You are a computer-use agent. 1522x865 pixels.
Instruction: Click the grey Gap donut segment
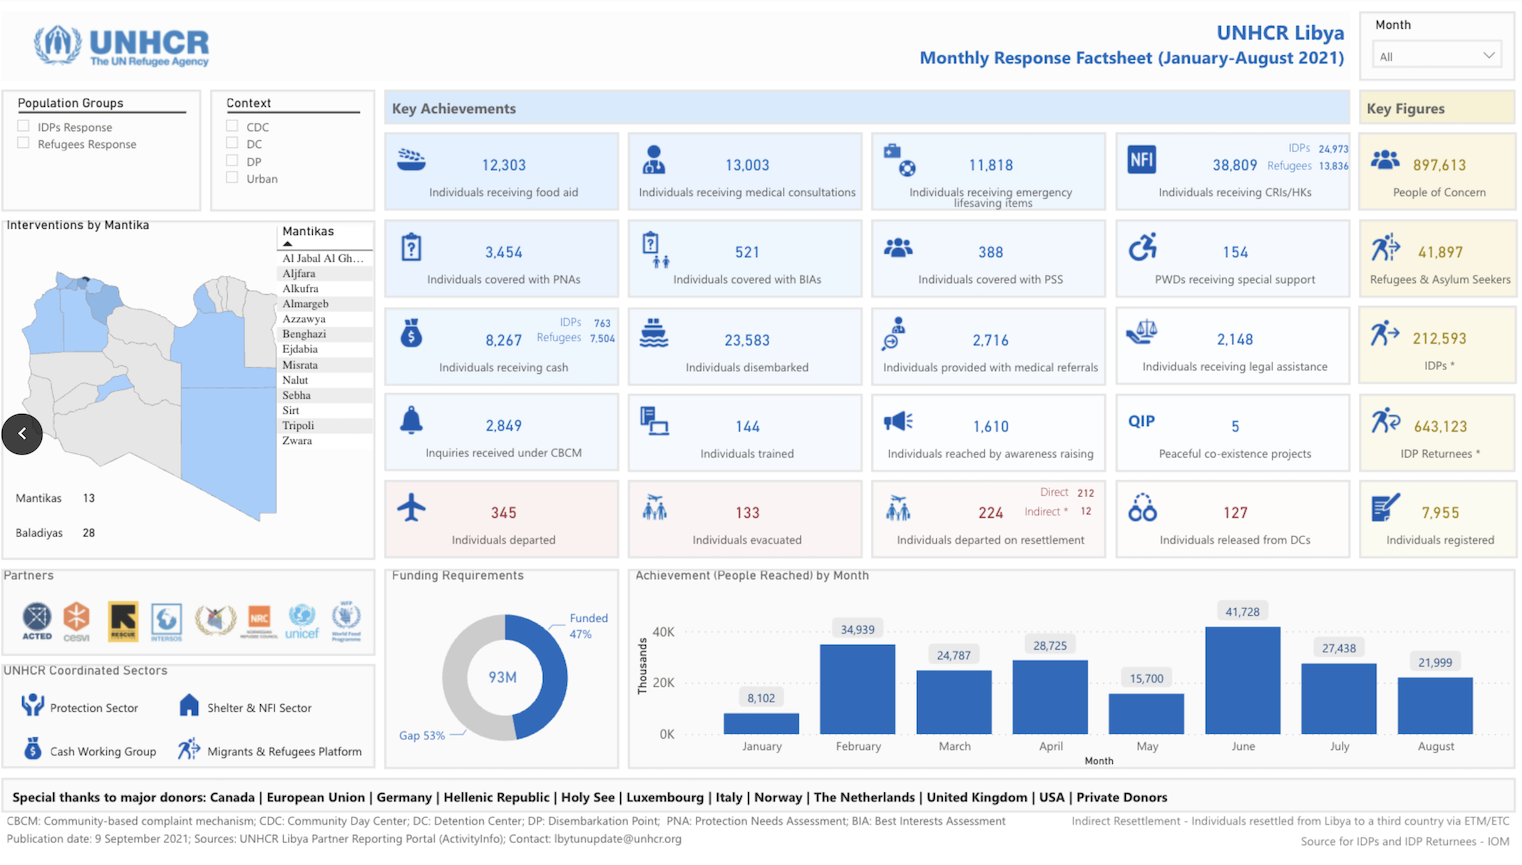458,678
